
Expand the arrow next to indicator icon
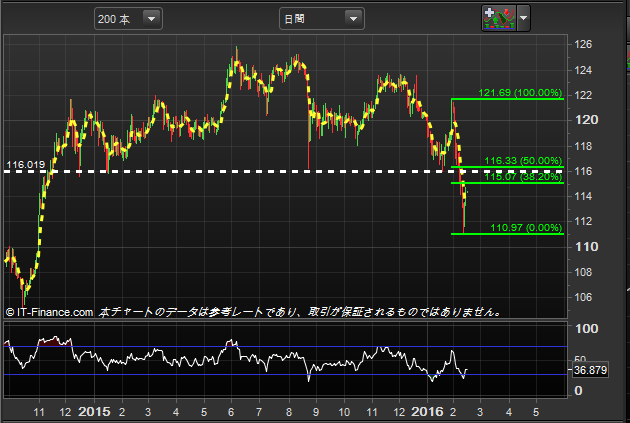(523, 18)
